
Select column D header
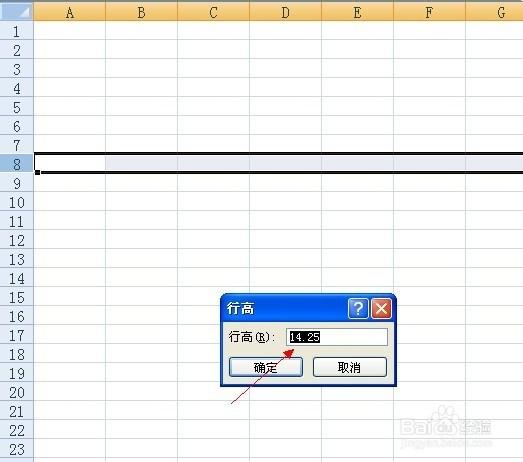click(x=286, y=12)
